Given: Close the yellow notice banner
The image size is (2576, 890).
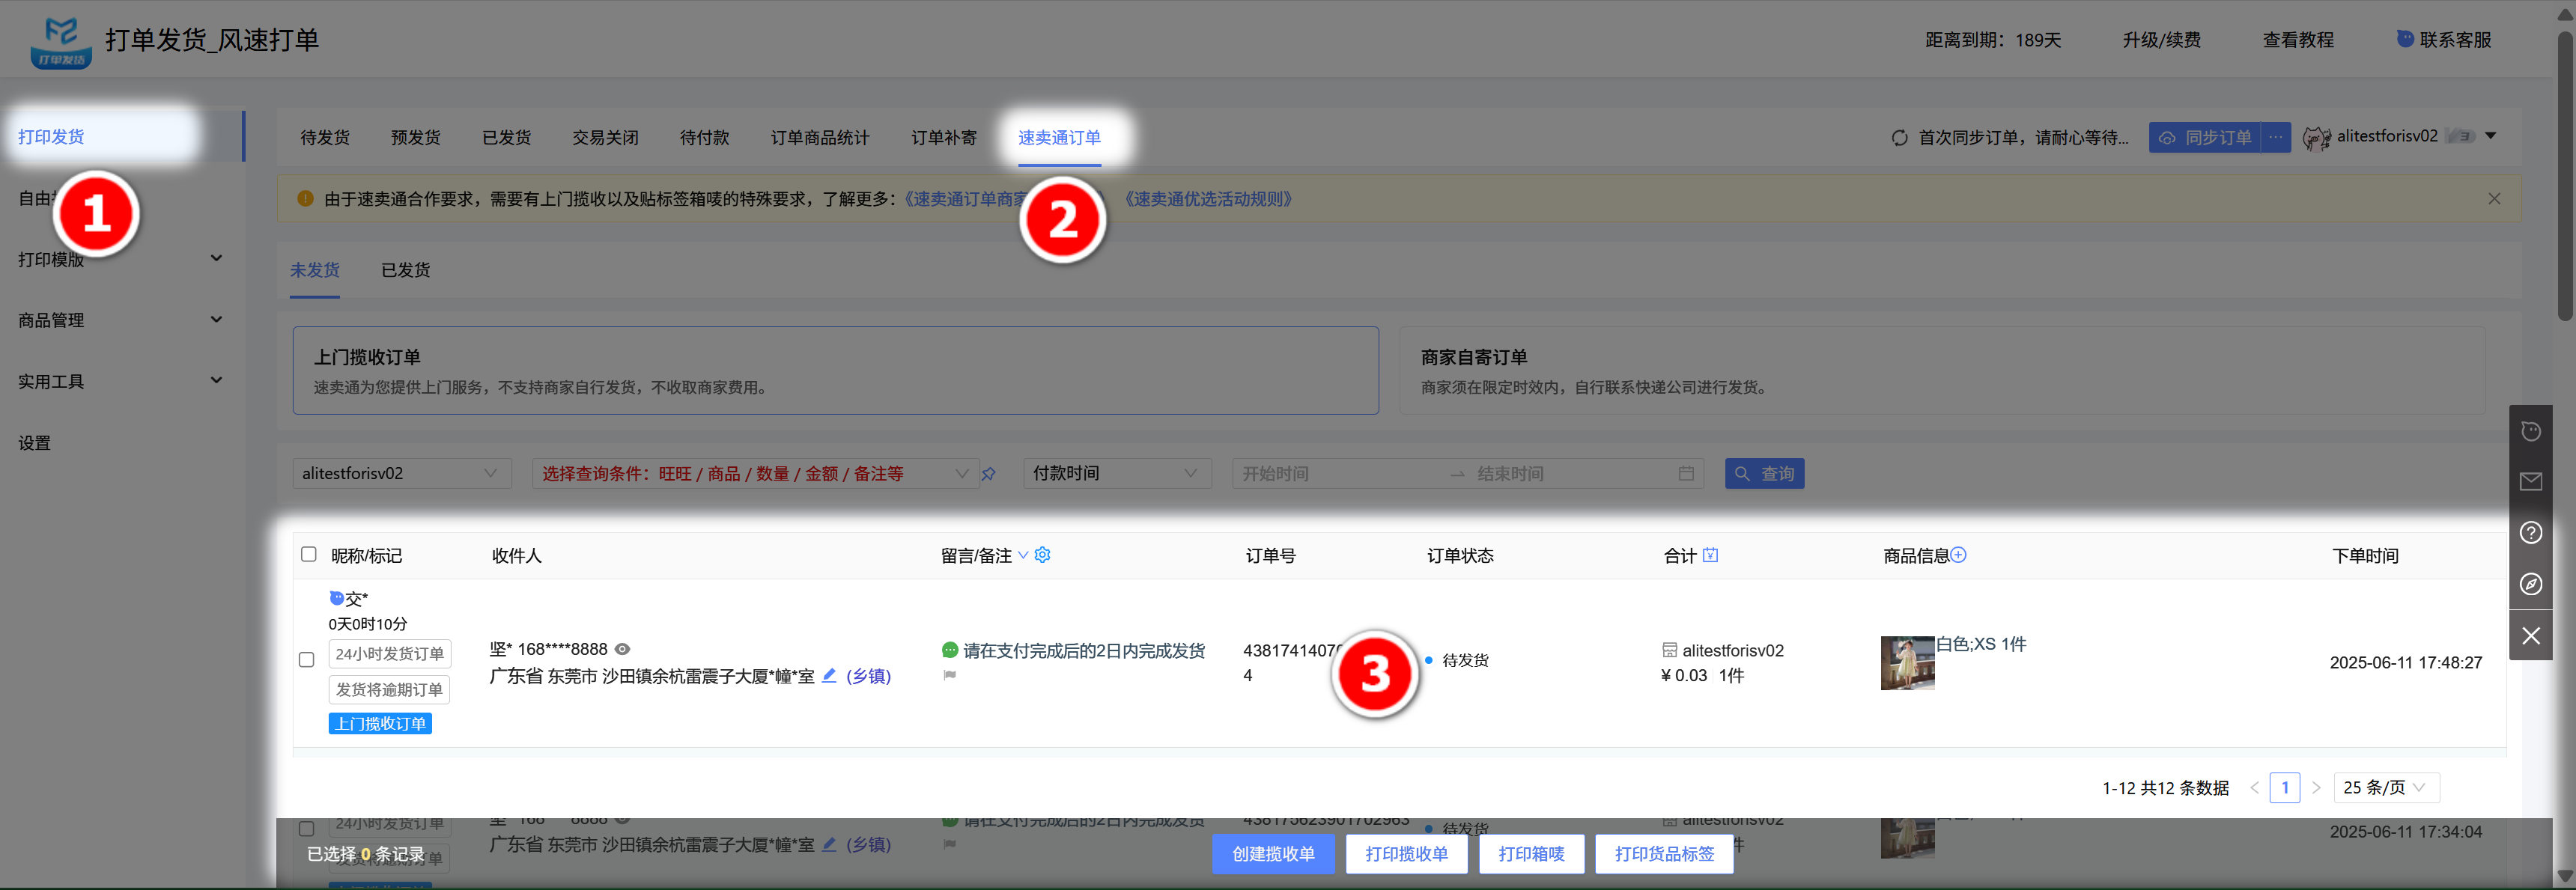Looking at the screenshot, I should [x=2494, y=199].
